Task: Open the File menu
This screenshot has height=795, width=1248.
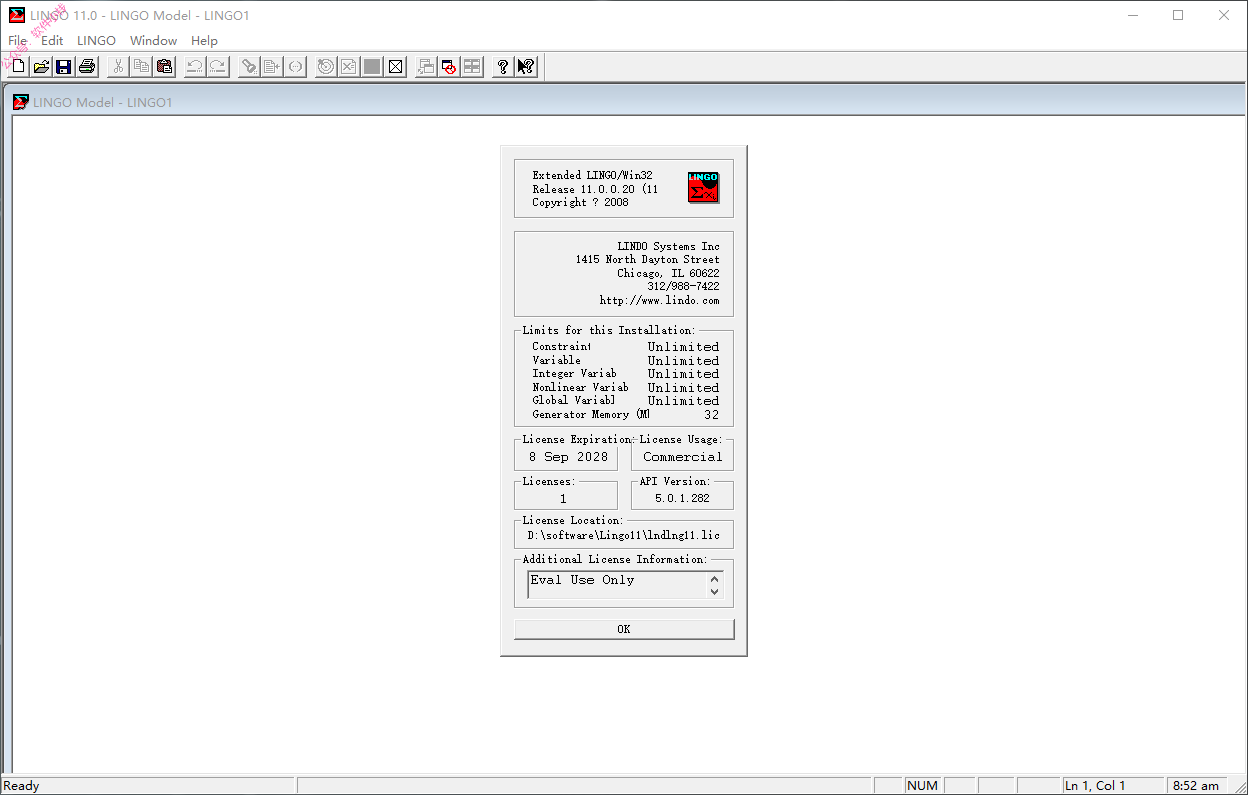Action: 18,41
